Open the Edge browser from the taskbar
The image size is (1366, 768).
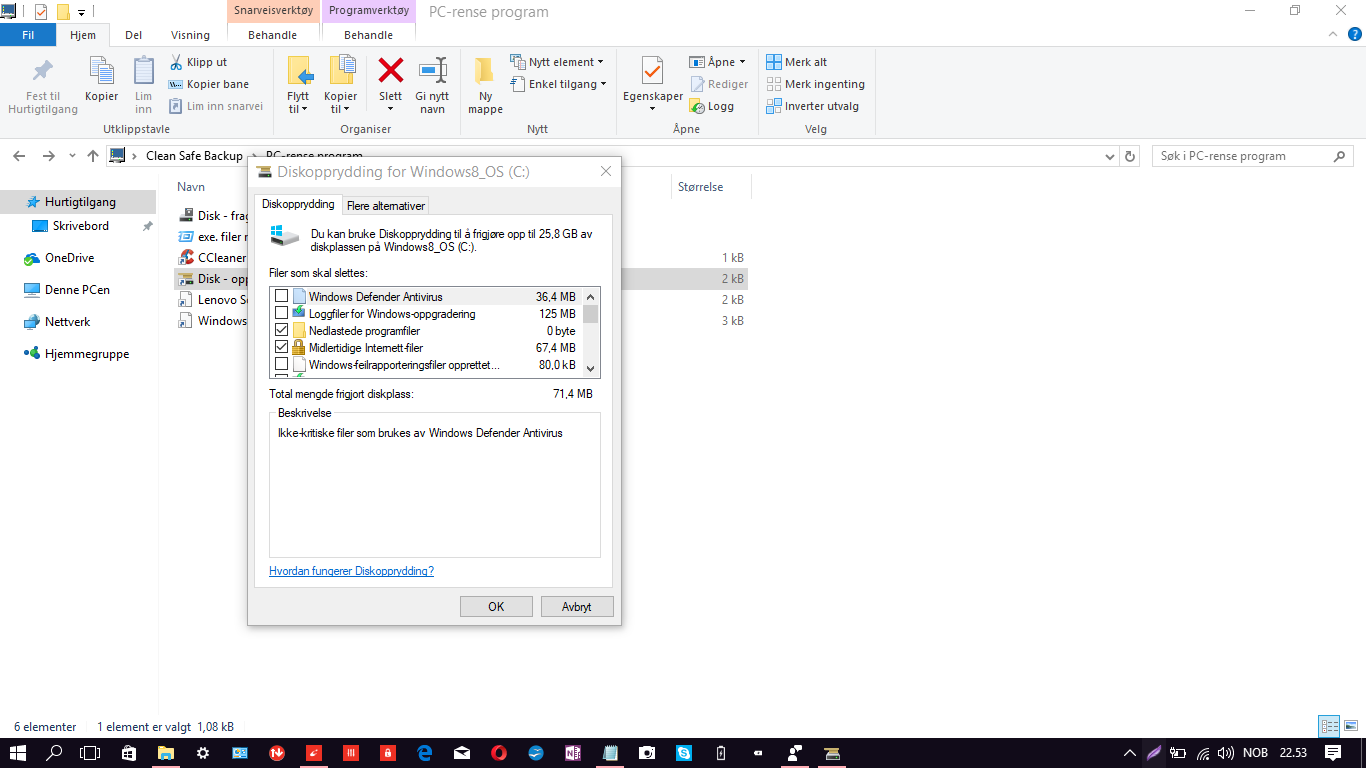pyautogui.click(x=424, y=753)
